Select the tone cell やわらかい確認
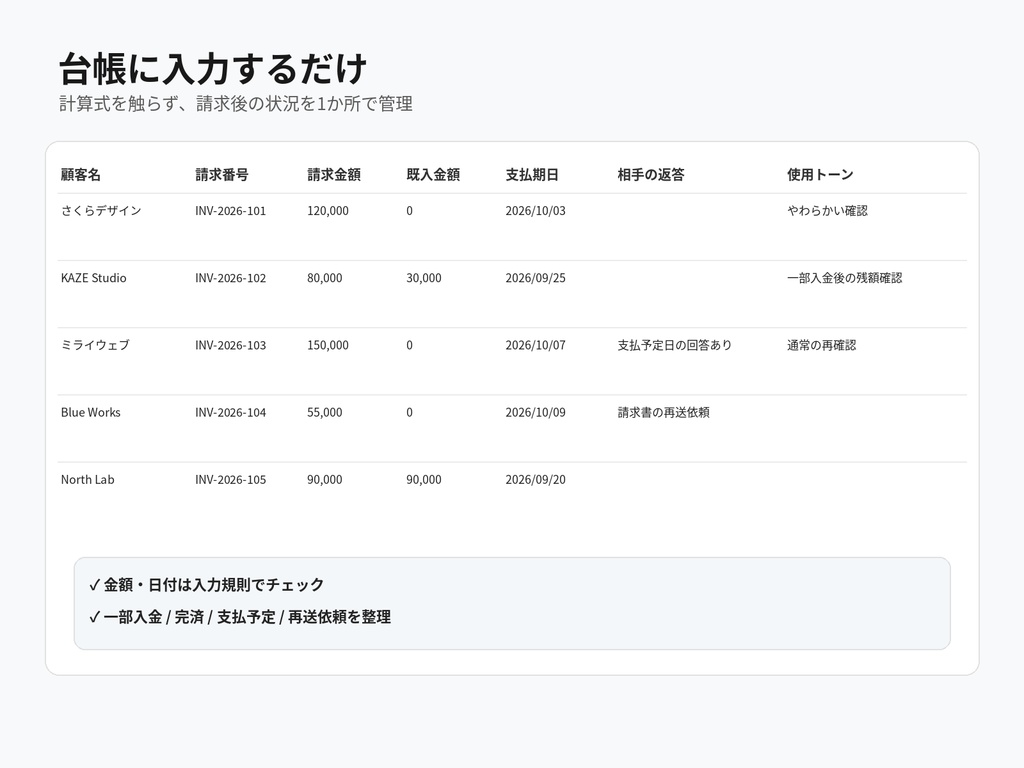This screenshot has height=768, width=1024. point(827,210)
